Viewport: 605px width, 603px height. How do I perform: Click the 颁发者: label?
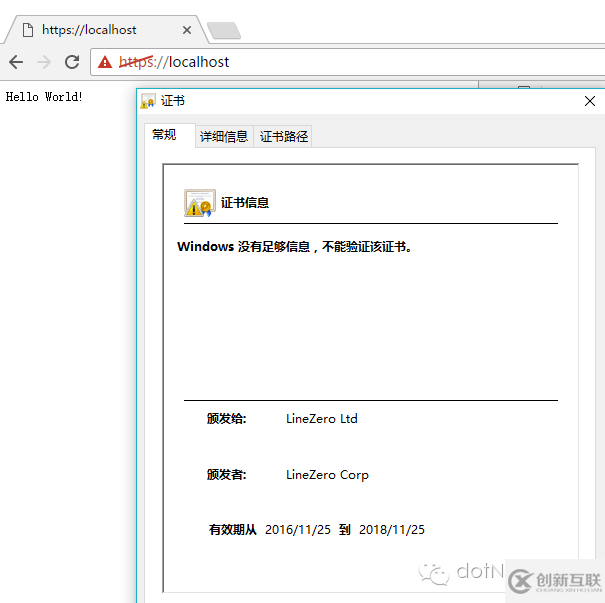(226, 475)
